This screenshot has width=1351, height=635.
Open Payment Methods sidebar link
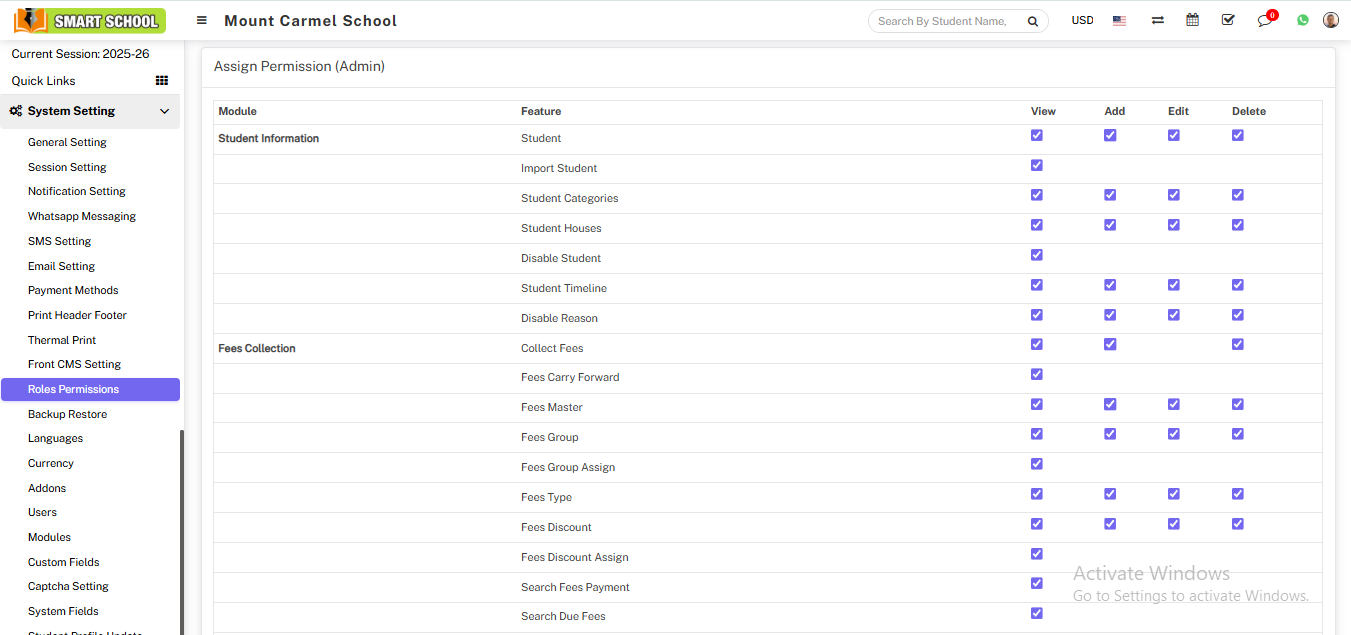click(73, 290)
